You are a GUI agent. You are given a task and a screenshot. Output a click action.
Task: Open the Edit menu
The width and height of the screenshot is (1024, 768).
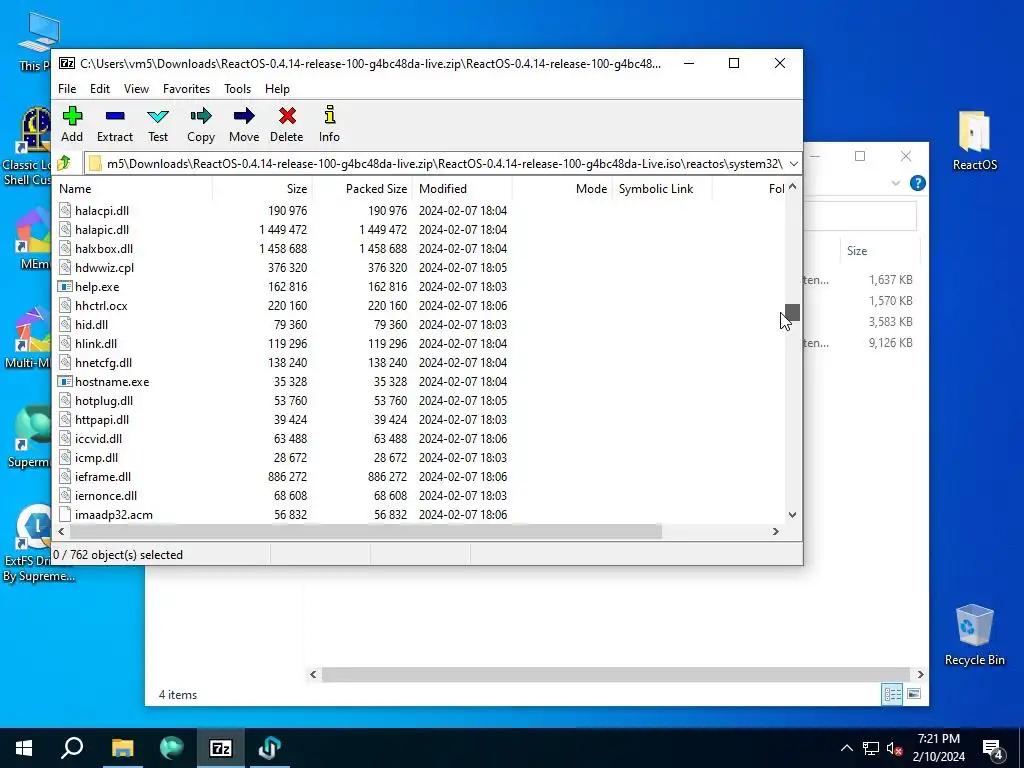coord(99,89)
